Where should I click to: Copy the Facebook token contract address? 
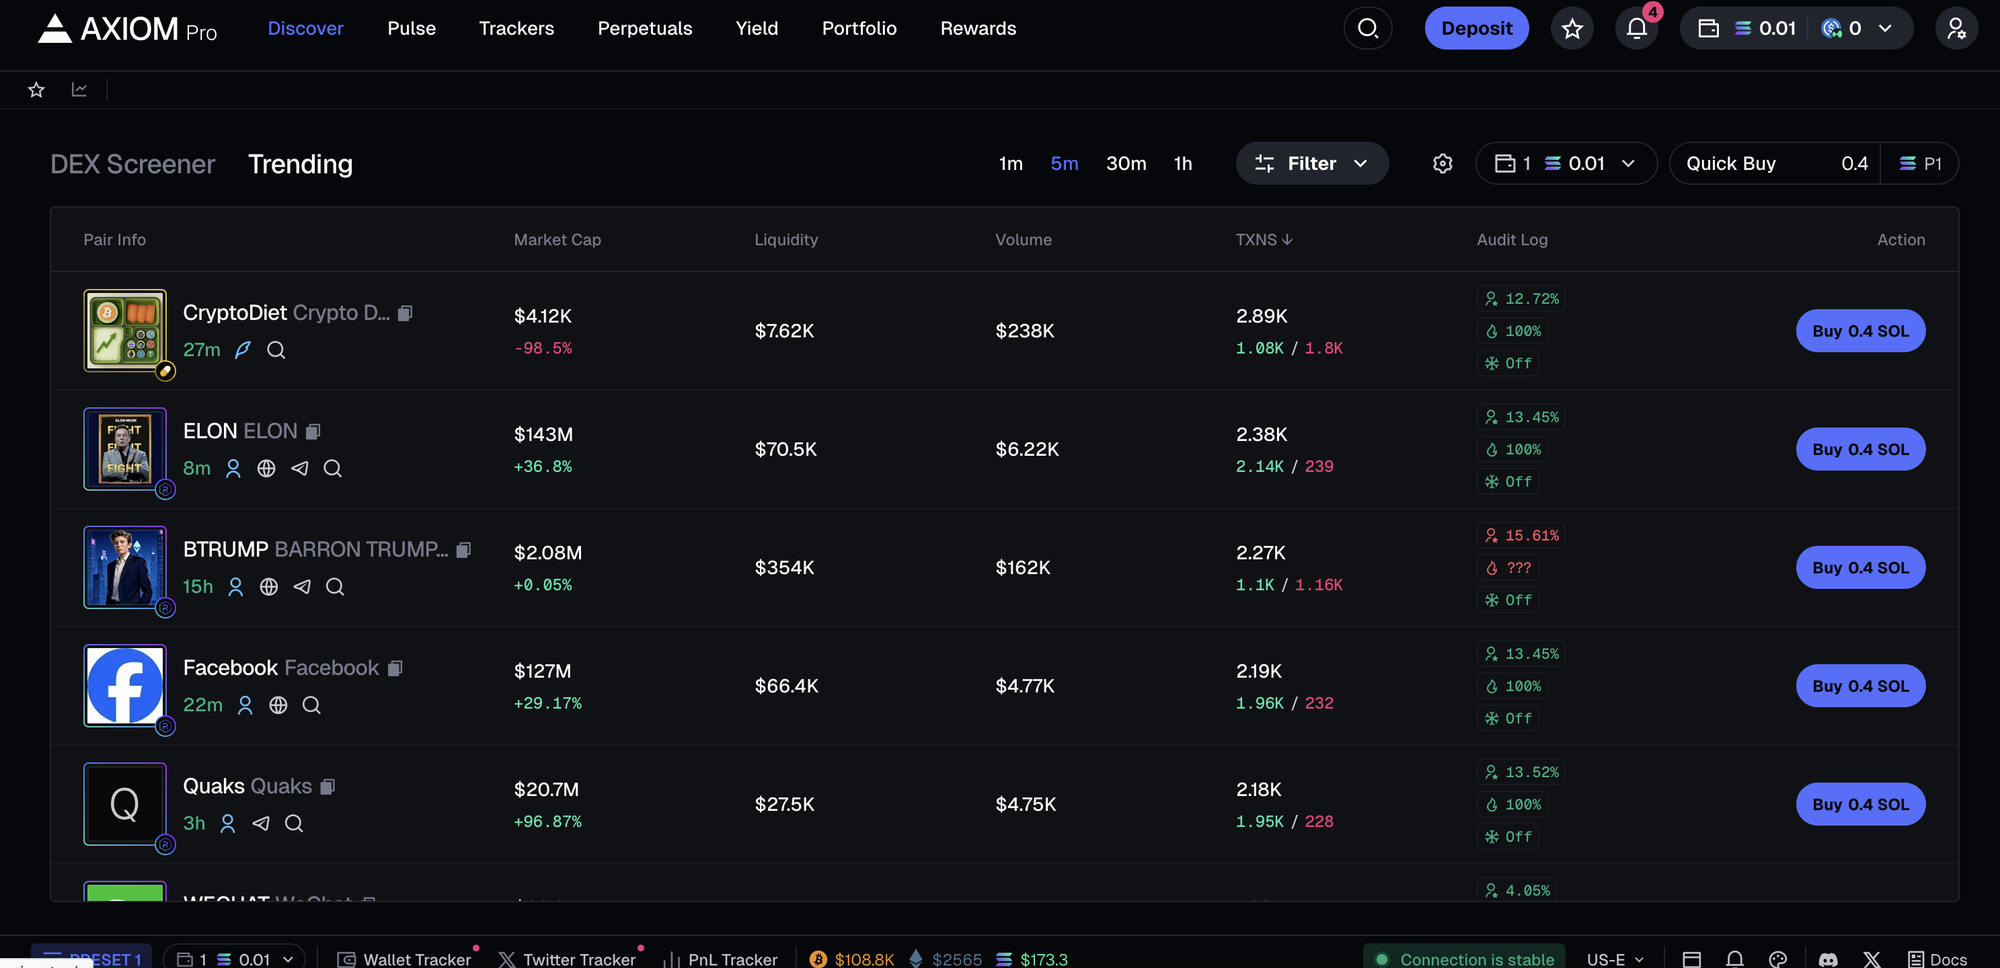coord(395,667)
